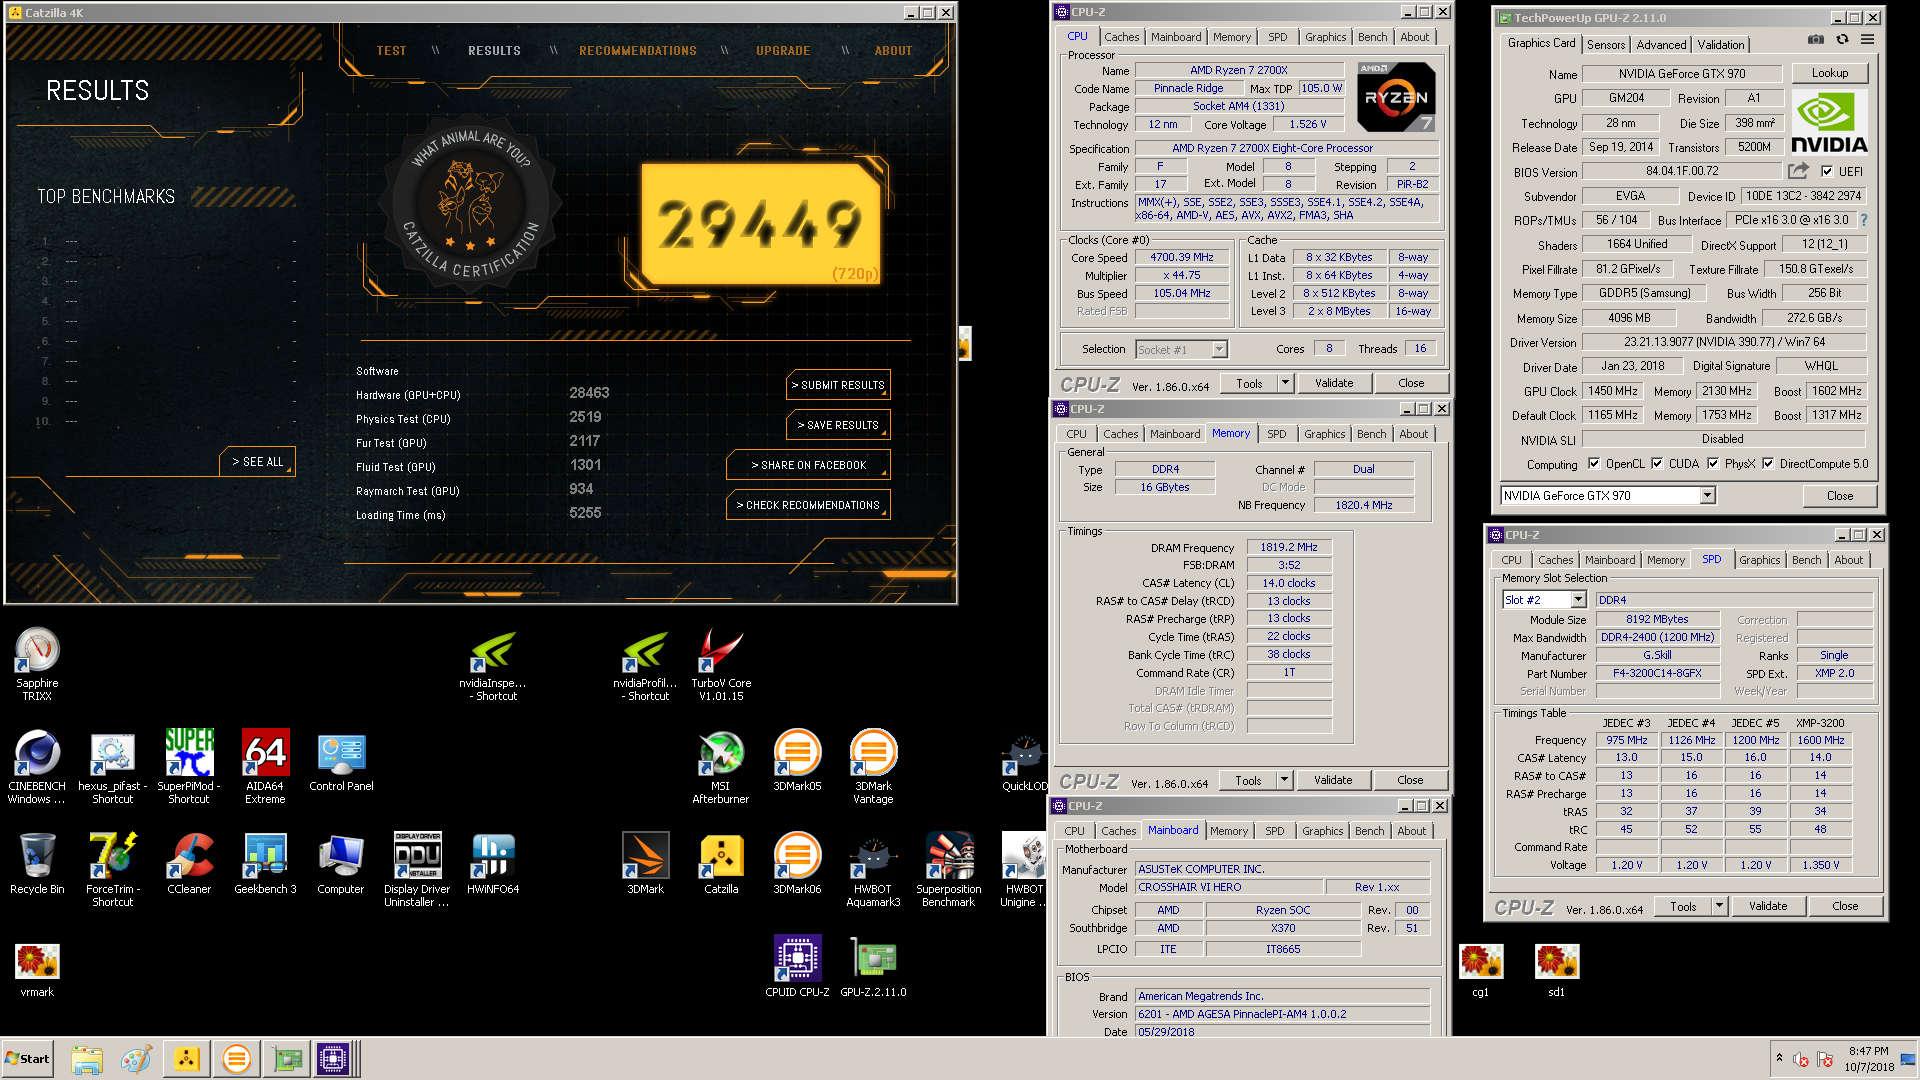Click CHECK RECOMMENDATIONS button
1920x1080 pixels.
808,505
